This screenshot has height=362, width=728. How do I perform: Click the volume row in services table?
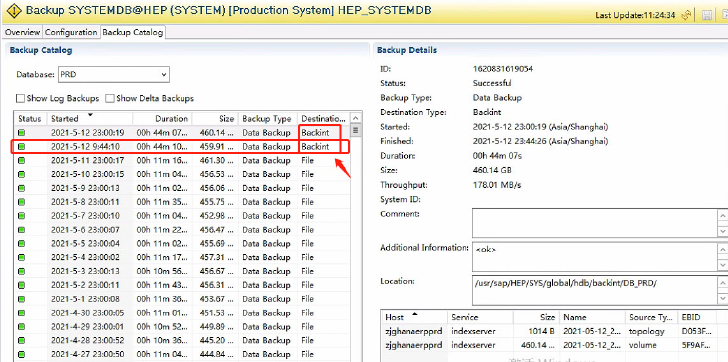tap(554, 345)
